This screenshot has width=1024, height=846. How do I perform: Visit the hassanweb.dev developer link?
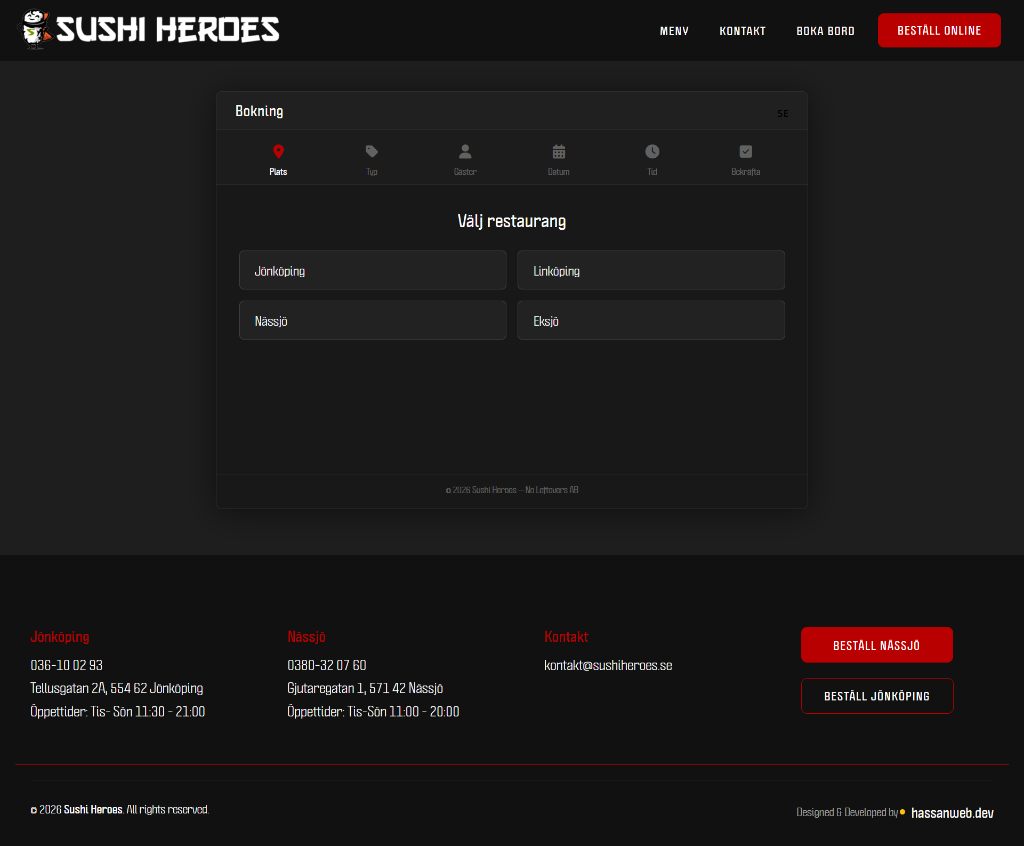click(952, 813)
